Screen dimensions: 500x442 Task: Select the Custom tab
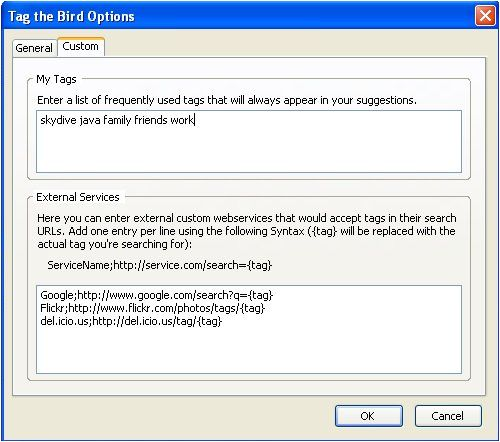(81, 46)
